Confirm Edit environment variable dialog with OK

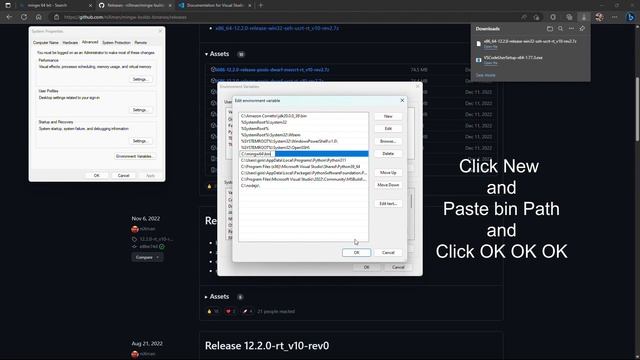click(x=356, y=253)
